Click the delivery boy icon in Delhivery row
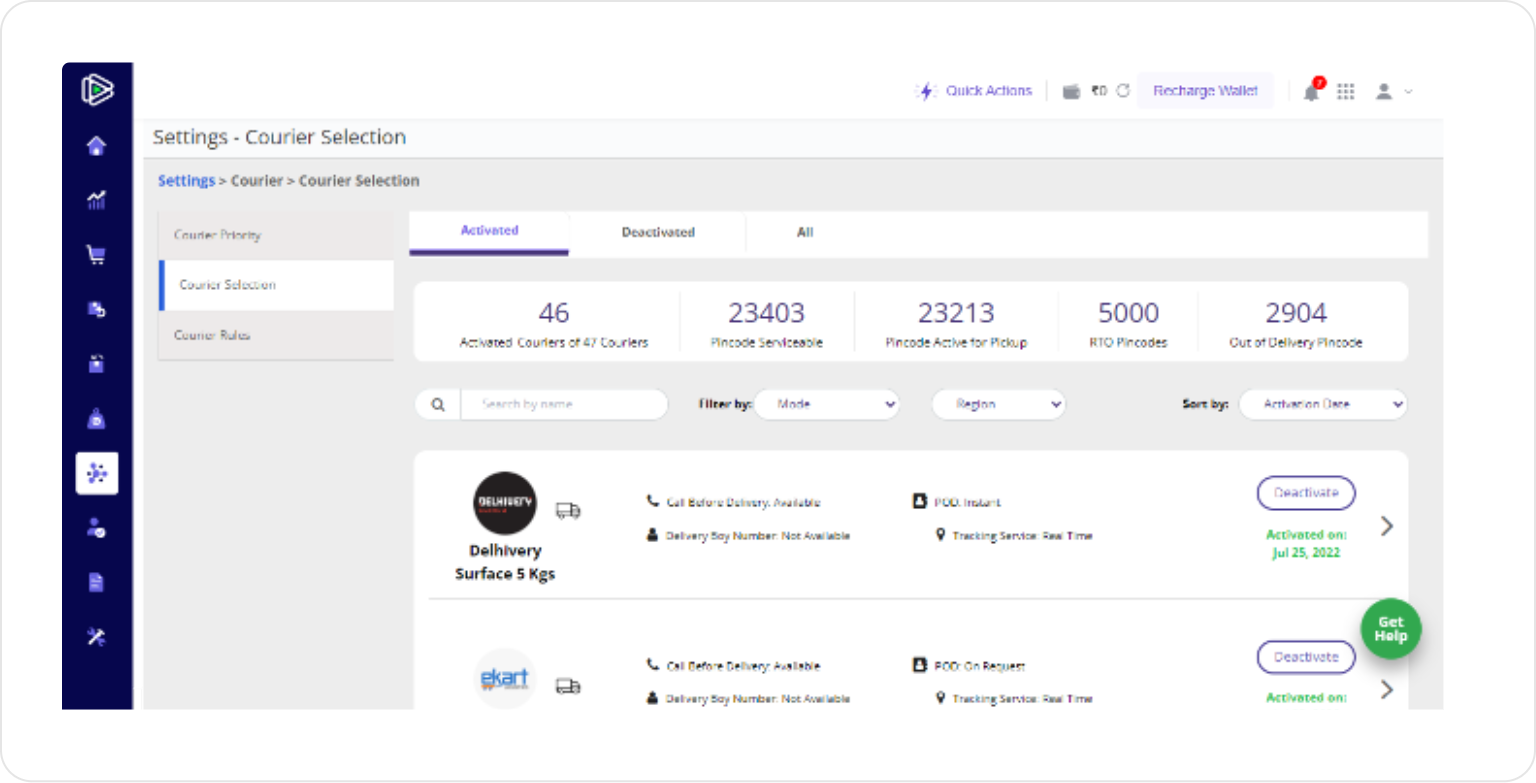 pyautogui.click(x=653, y=535)
